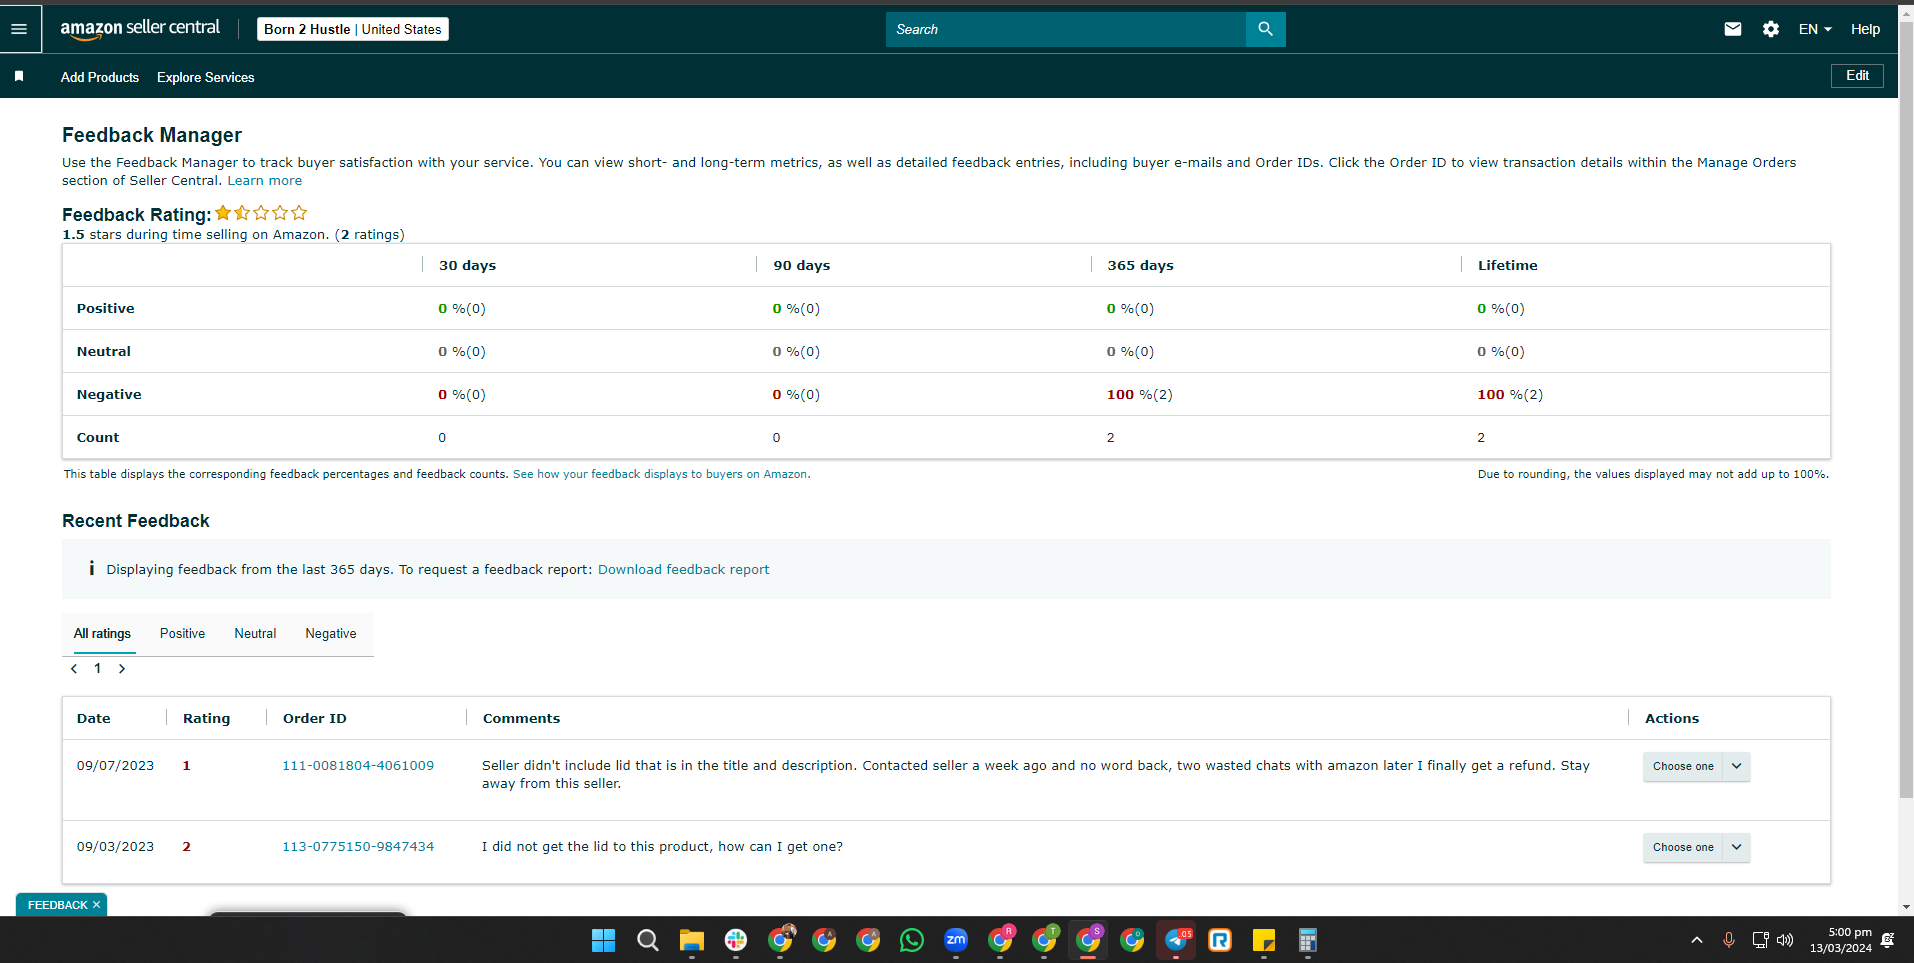The width and height of the screenshot is (1914, 963).
Task: Click Download feedback report link
Action: [x=683, y=569]
